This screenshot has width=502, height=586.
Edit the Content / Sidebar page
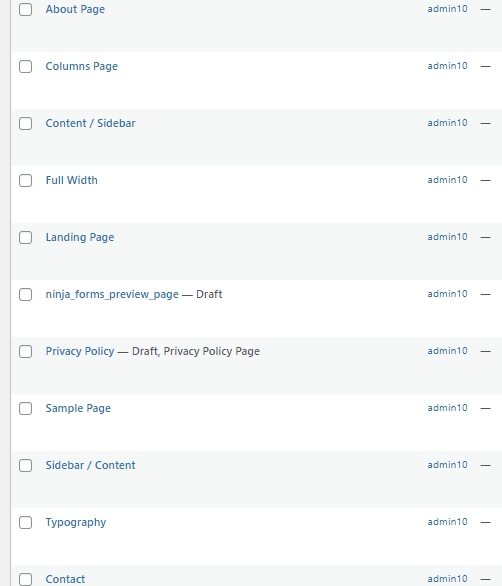pos(90,123)
